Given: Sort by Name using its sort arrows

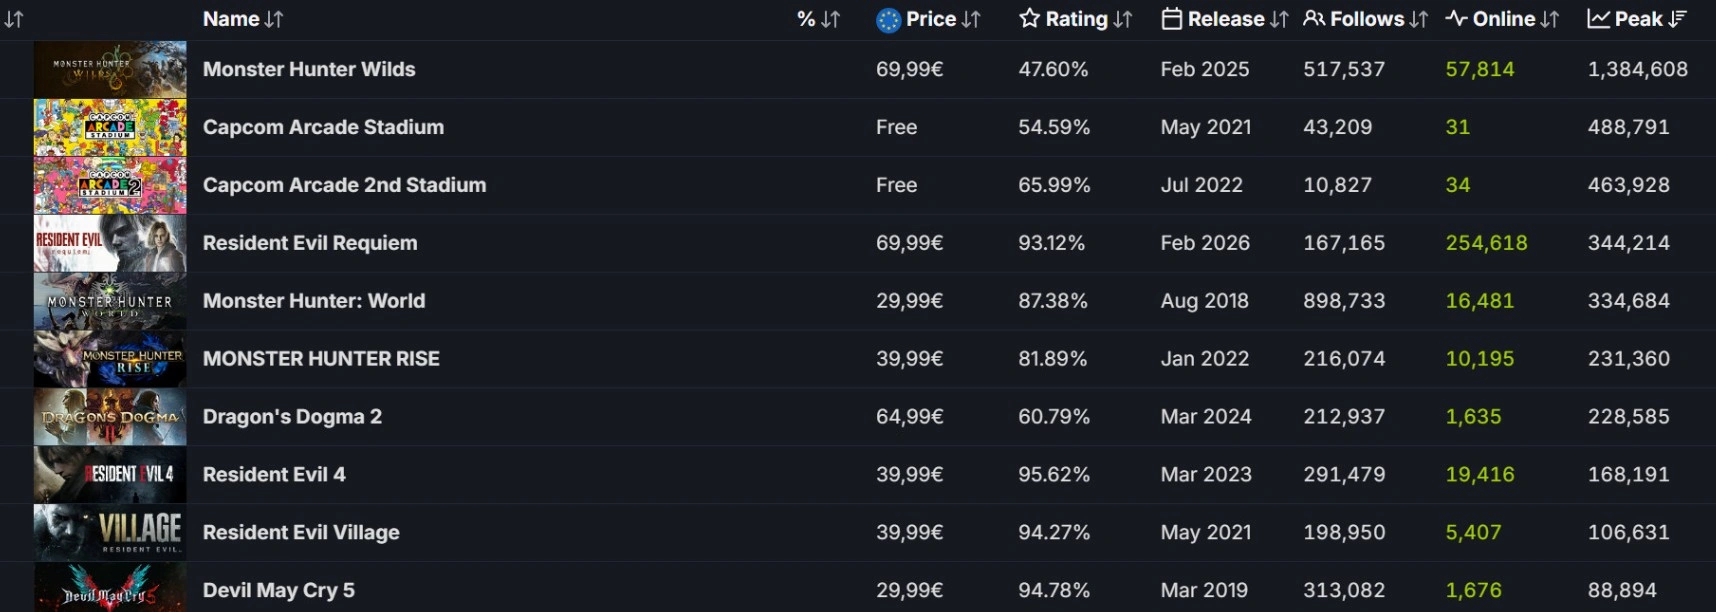Looking at the screenshot, I should (x=274, y=19).
